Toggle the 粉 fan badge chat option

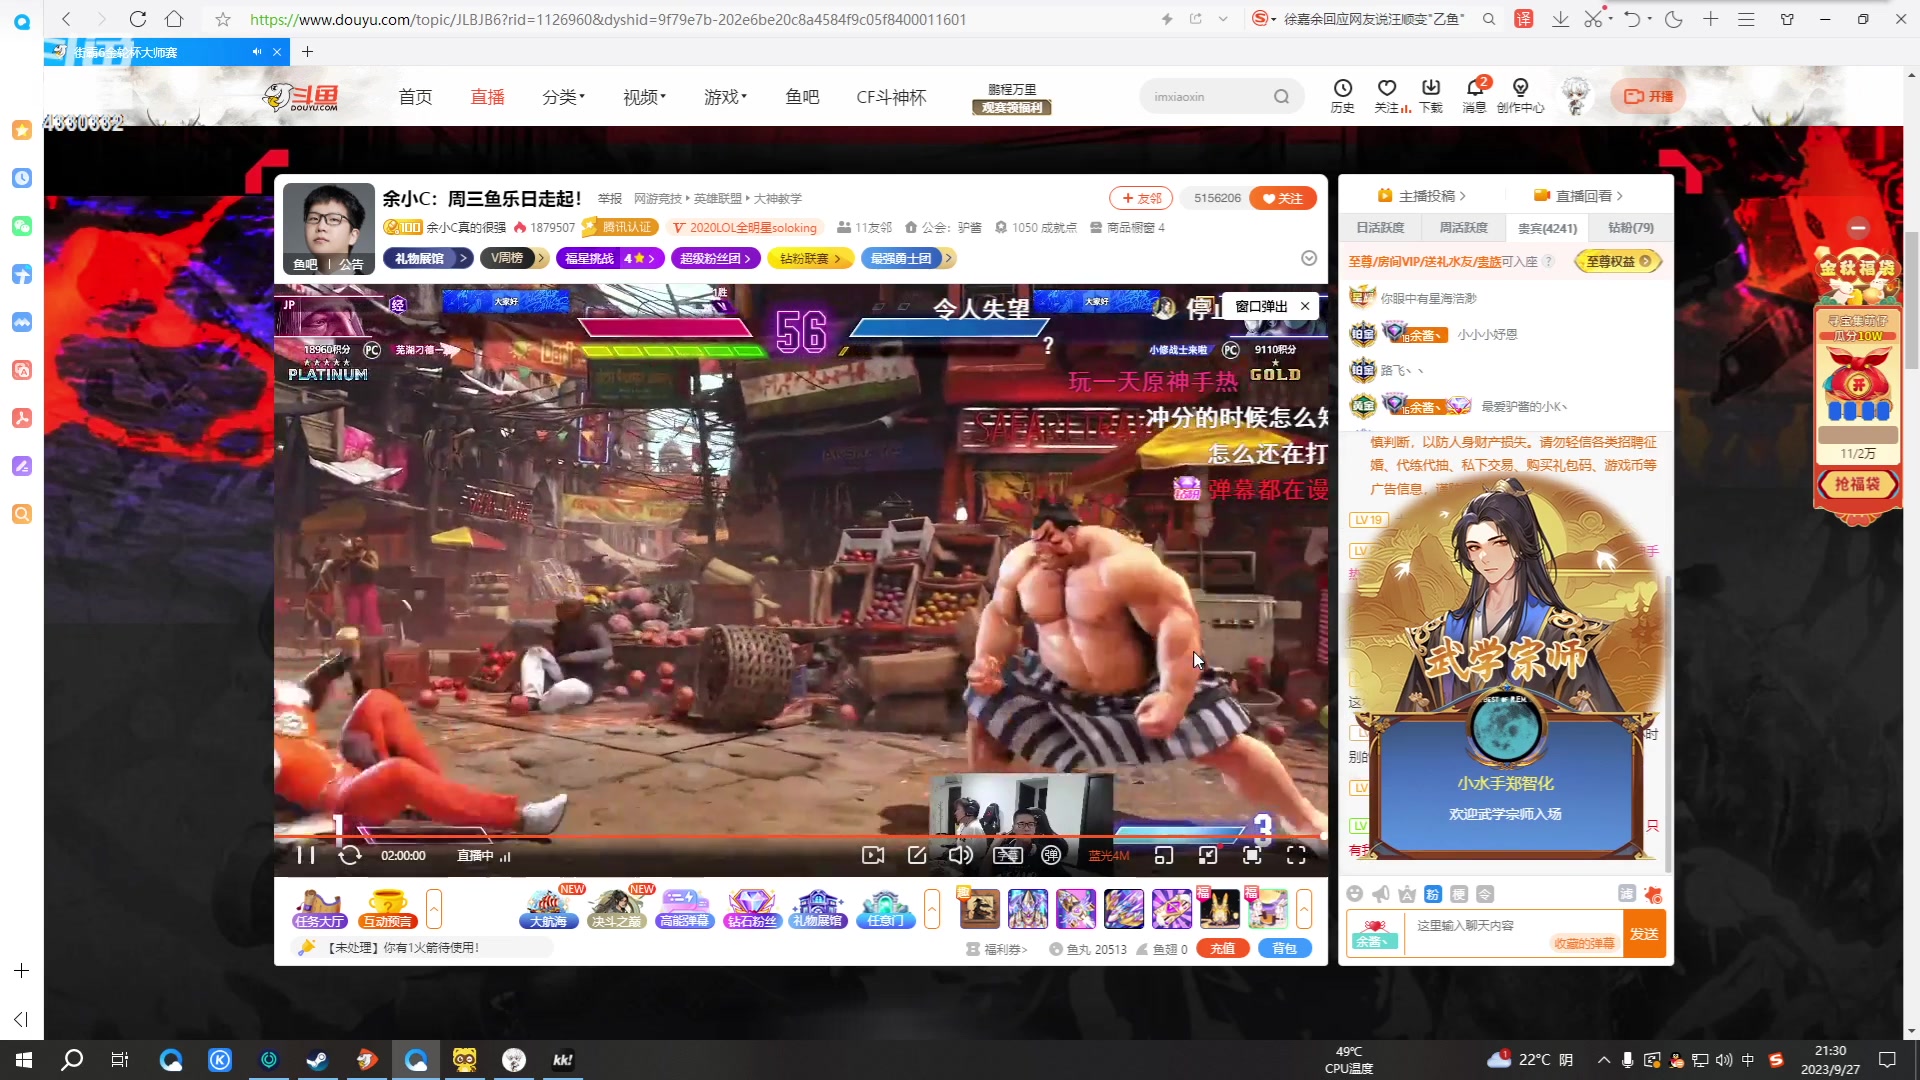[x=1432, y=894]
